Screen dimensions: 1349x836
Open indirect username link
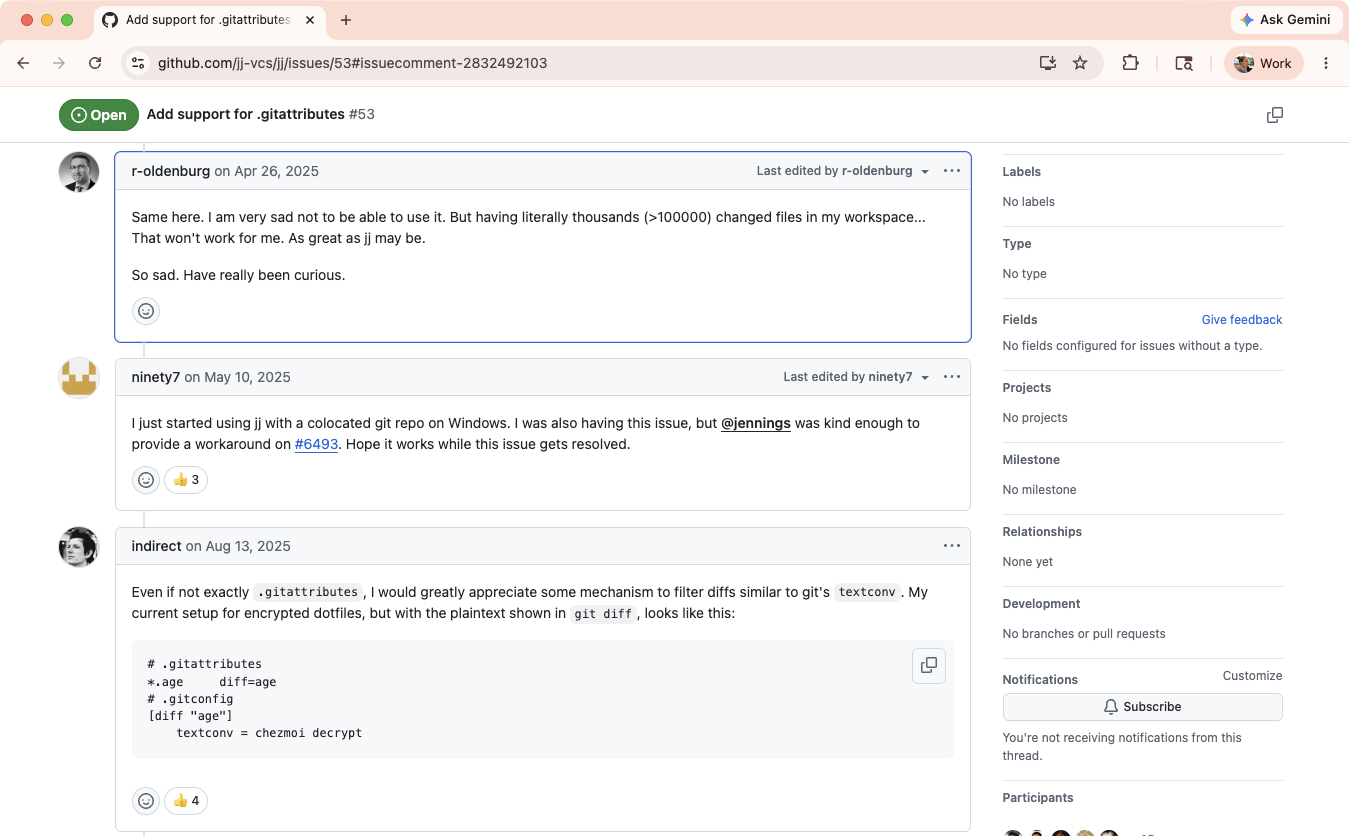[x=157, y=546]
